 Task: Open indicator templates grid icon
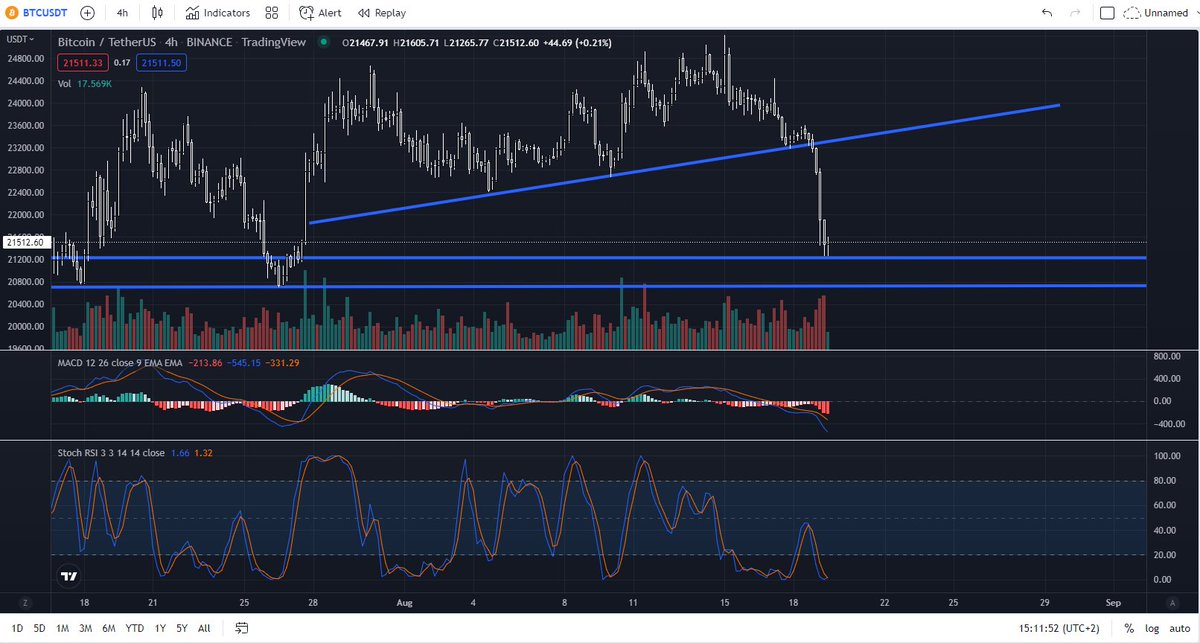(272, 13)
